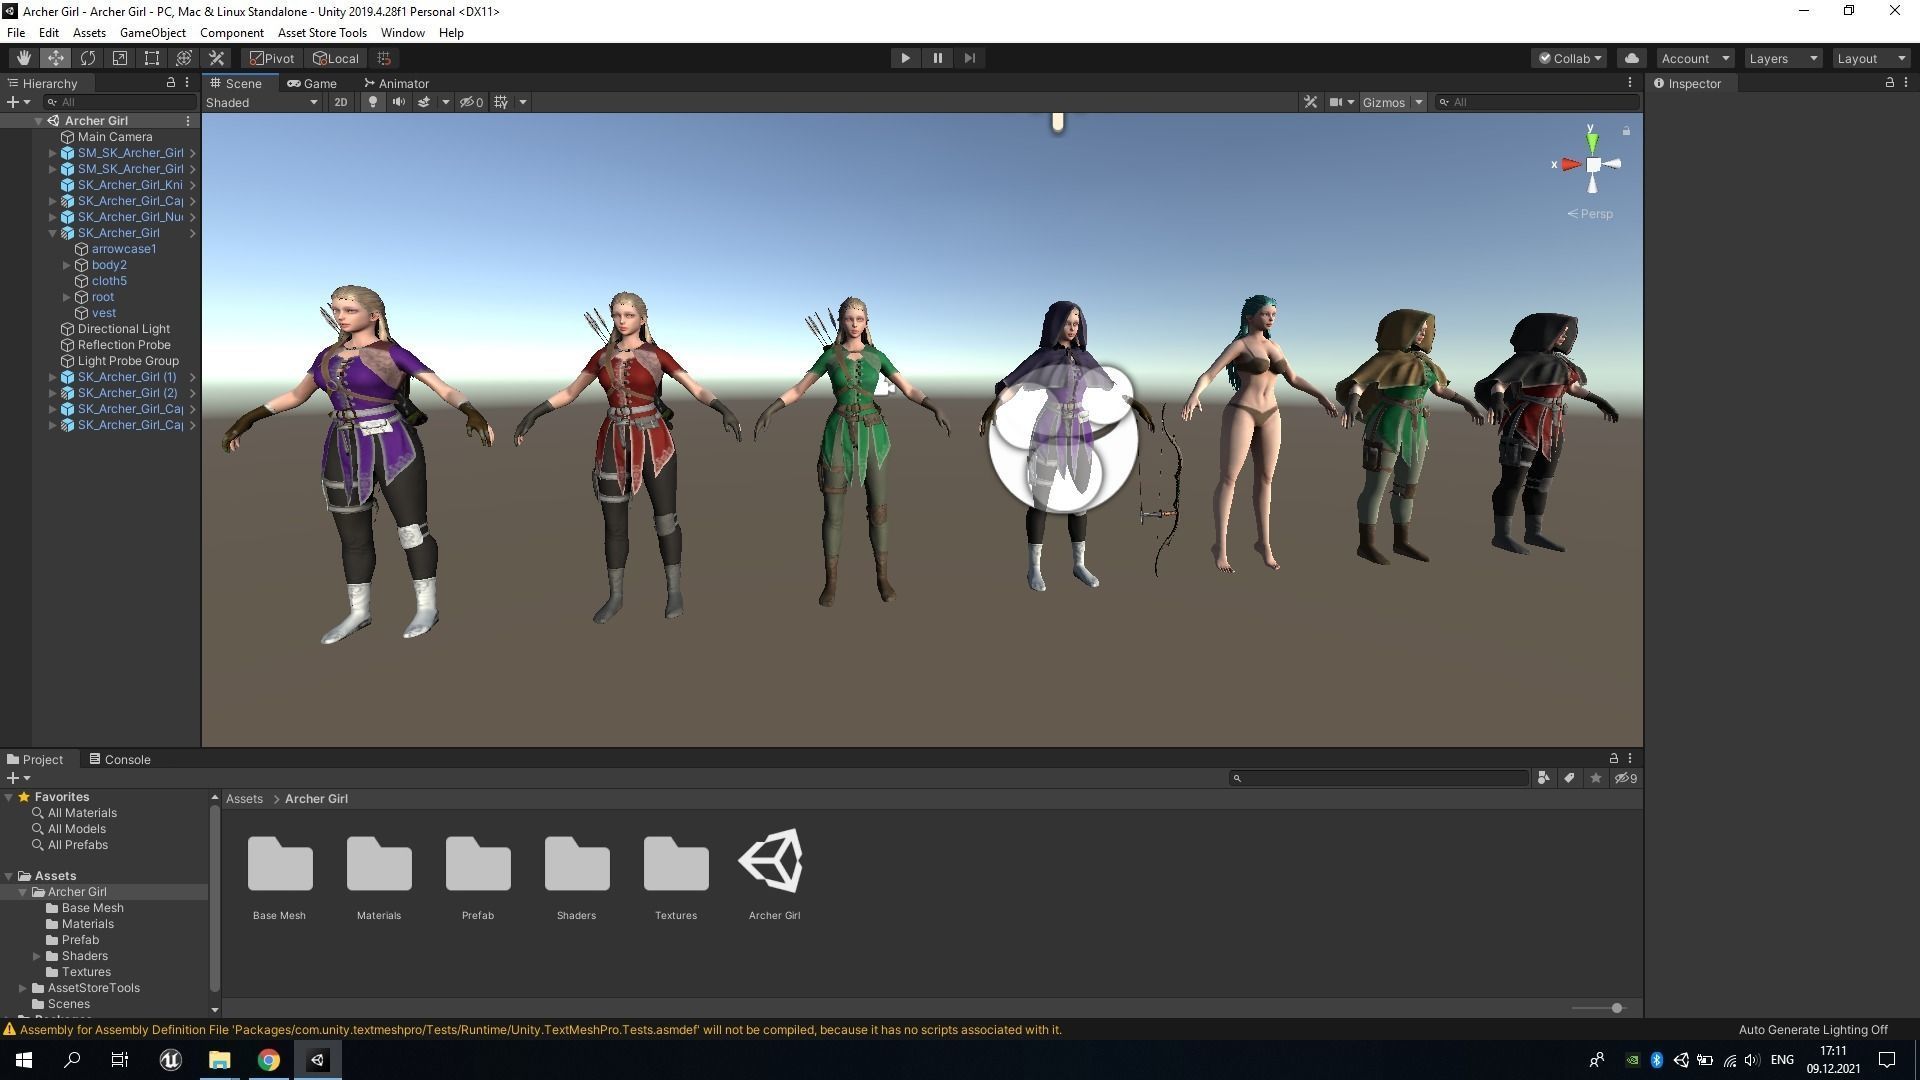The width and height of the screenshot is (1920, 1080).
Task: Select the Hand tool
Action: [x=23, y=58]
